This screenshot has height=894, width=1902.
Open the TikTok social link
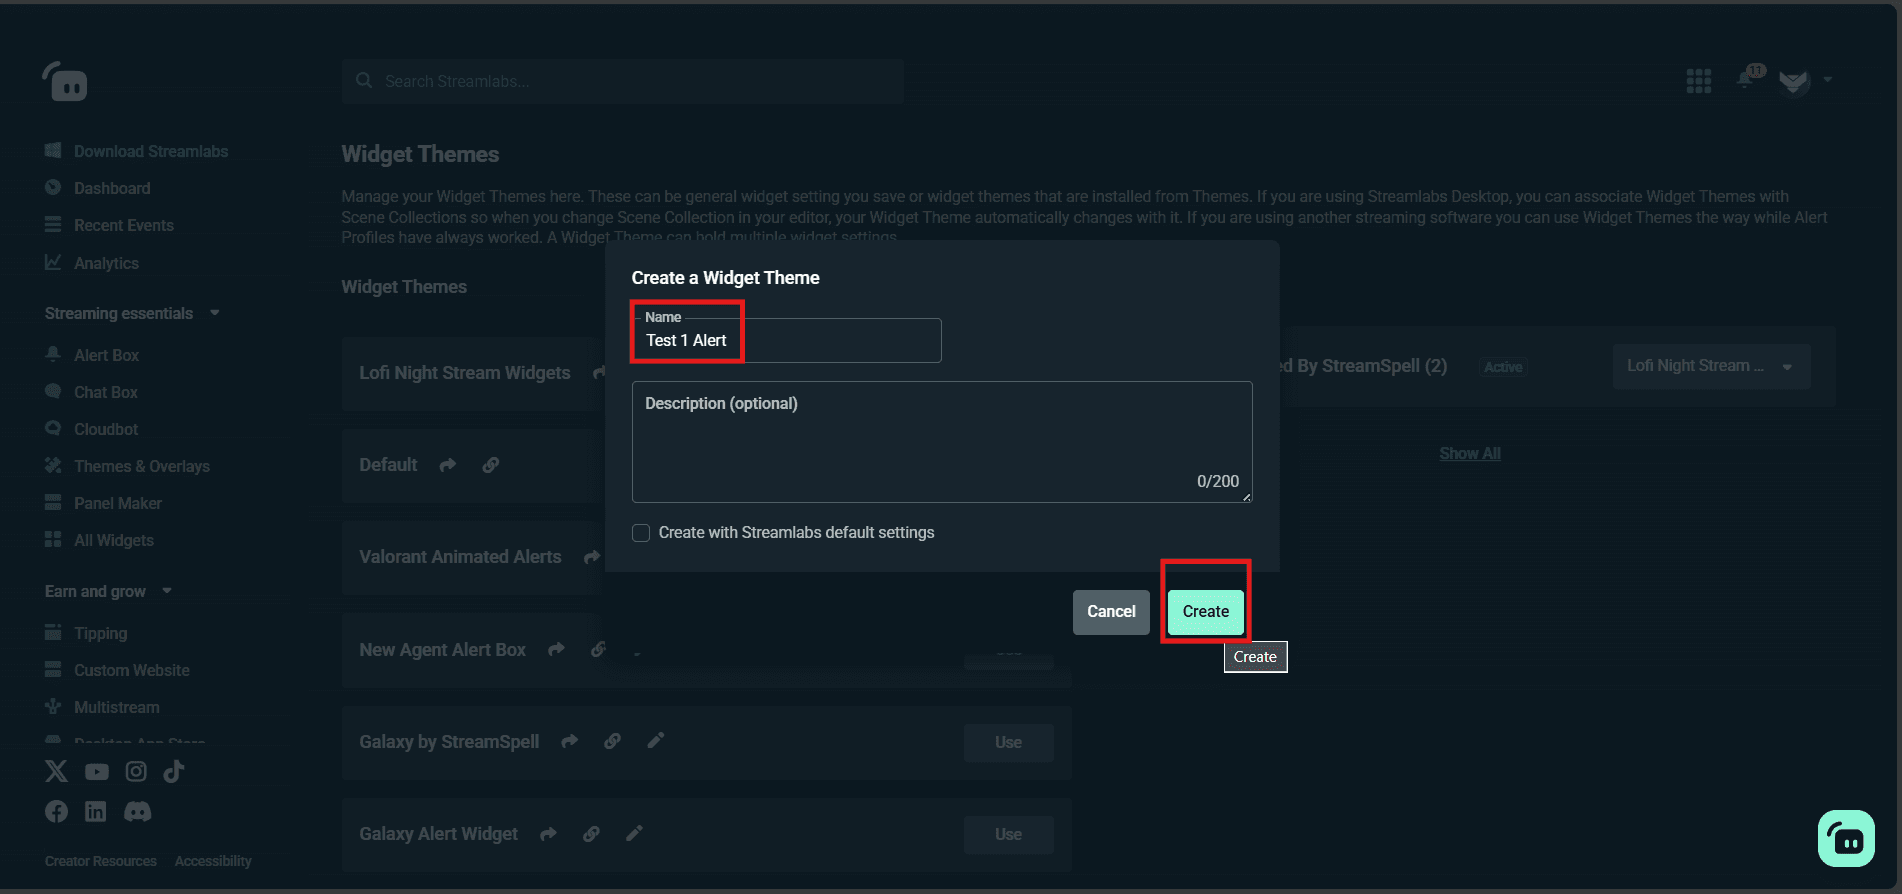174,771
